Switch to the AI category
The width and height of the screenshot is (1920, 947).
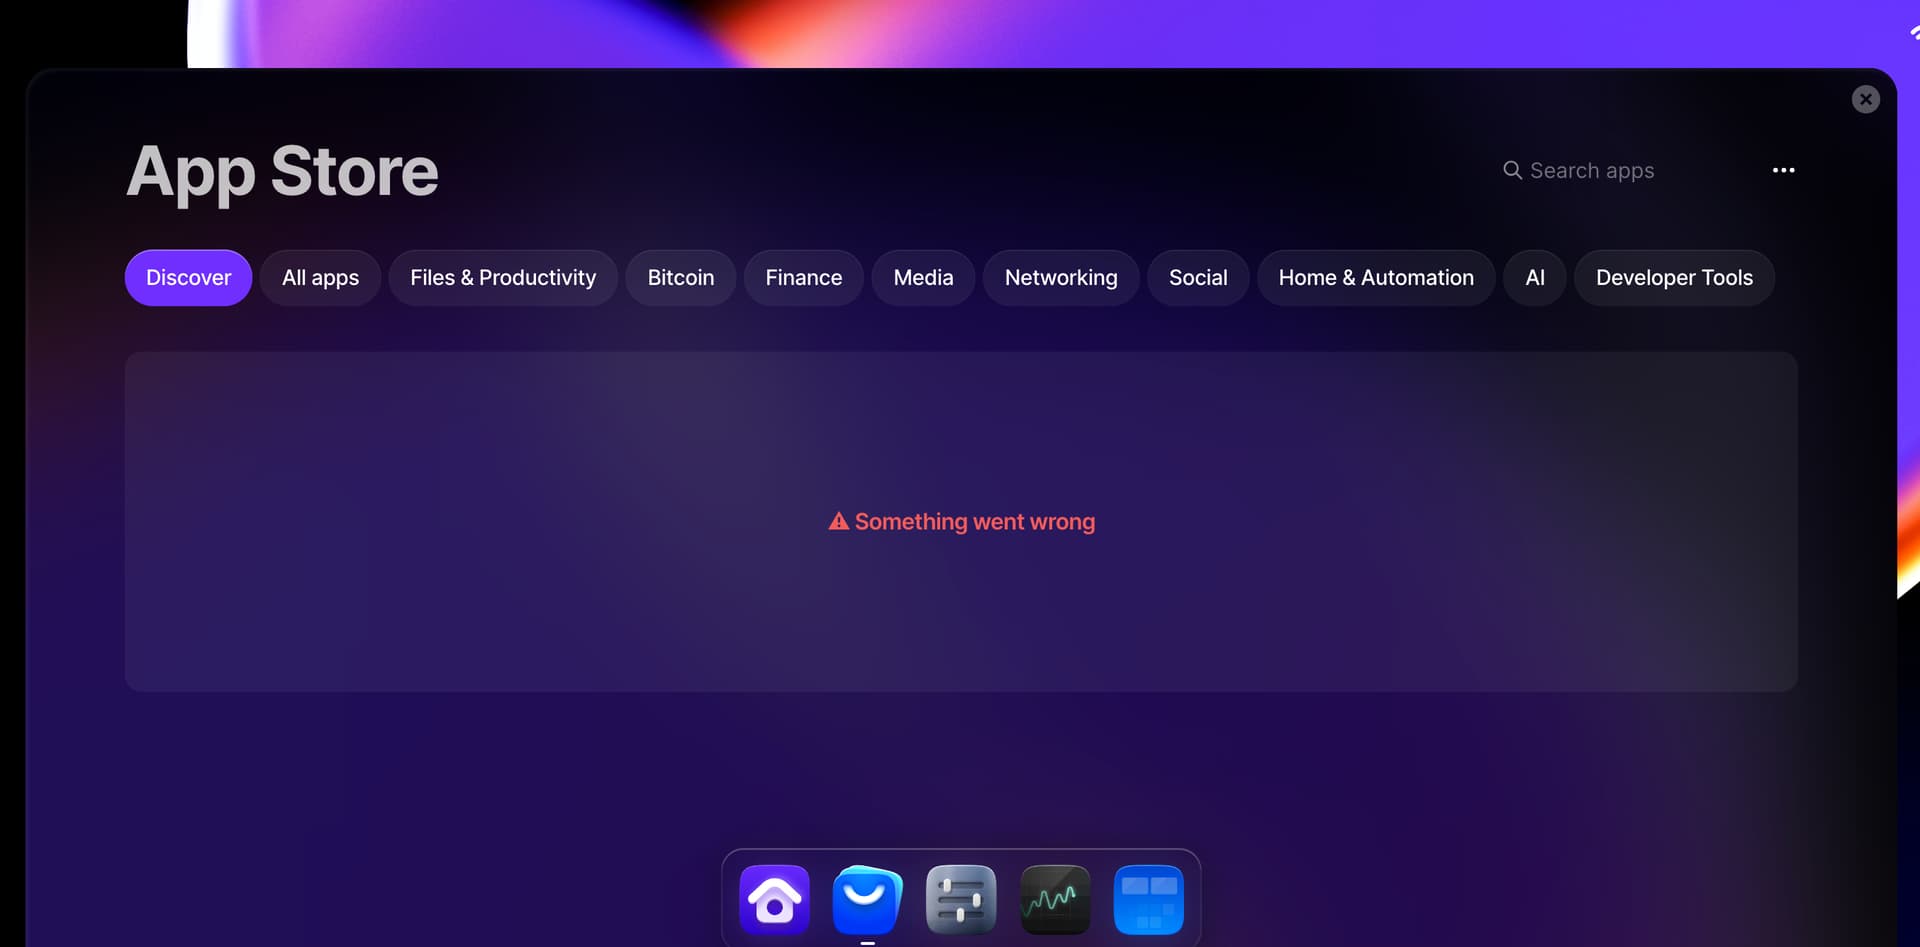[1535, 278]
